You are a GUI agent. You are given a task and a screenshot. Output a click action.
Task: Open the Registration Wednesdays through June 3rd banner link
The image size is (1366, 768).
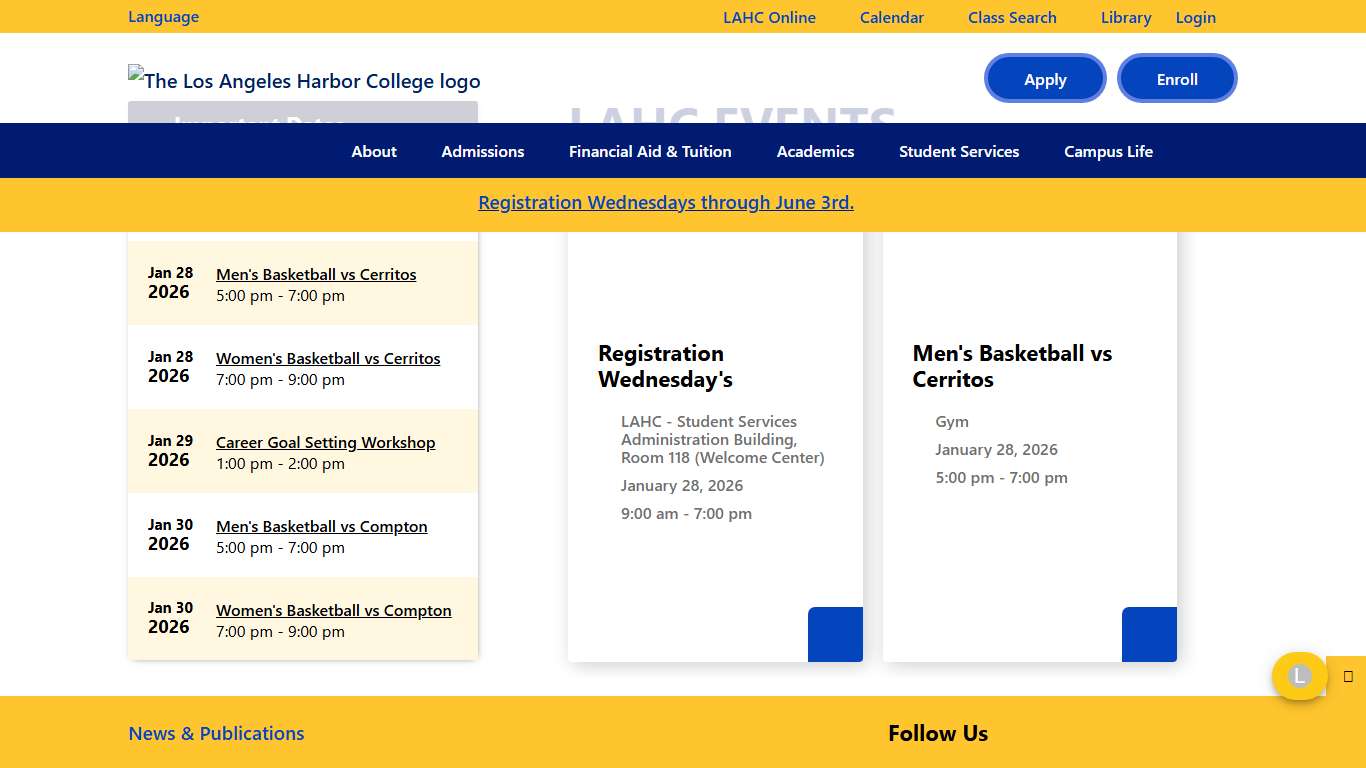666,202
